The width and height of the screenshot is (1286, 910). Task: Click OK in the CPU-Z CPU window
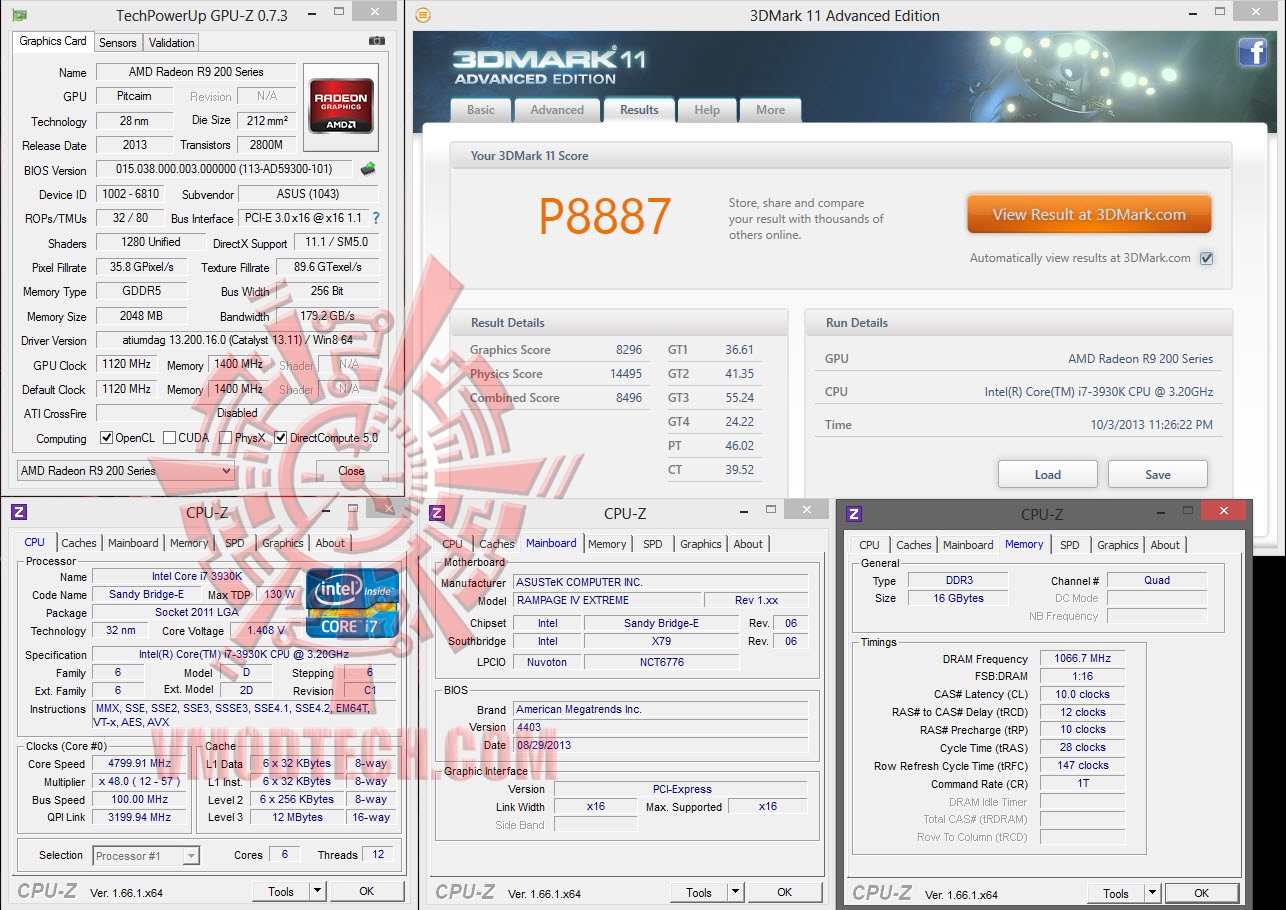click(x=367, y=891)
